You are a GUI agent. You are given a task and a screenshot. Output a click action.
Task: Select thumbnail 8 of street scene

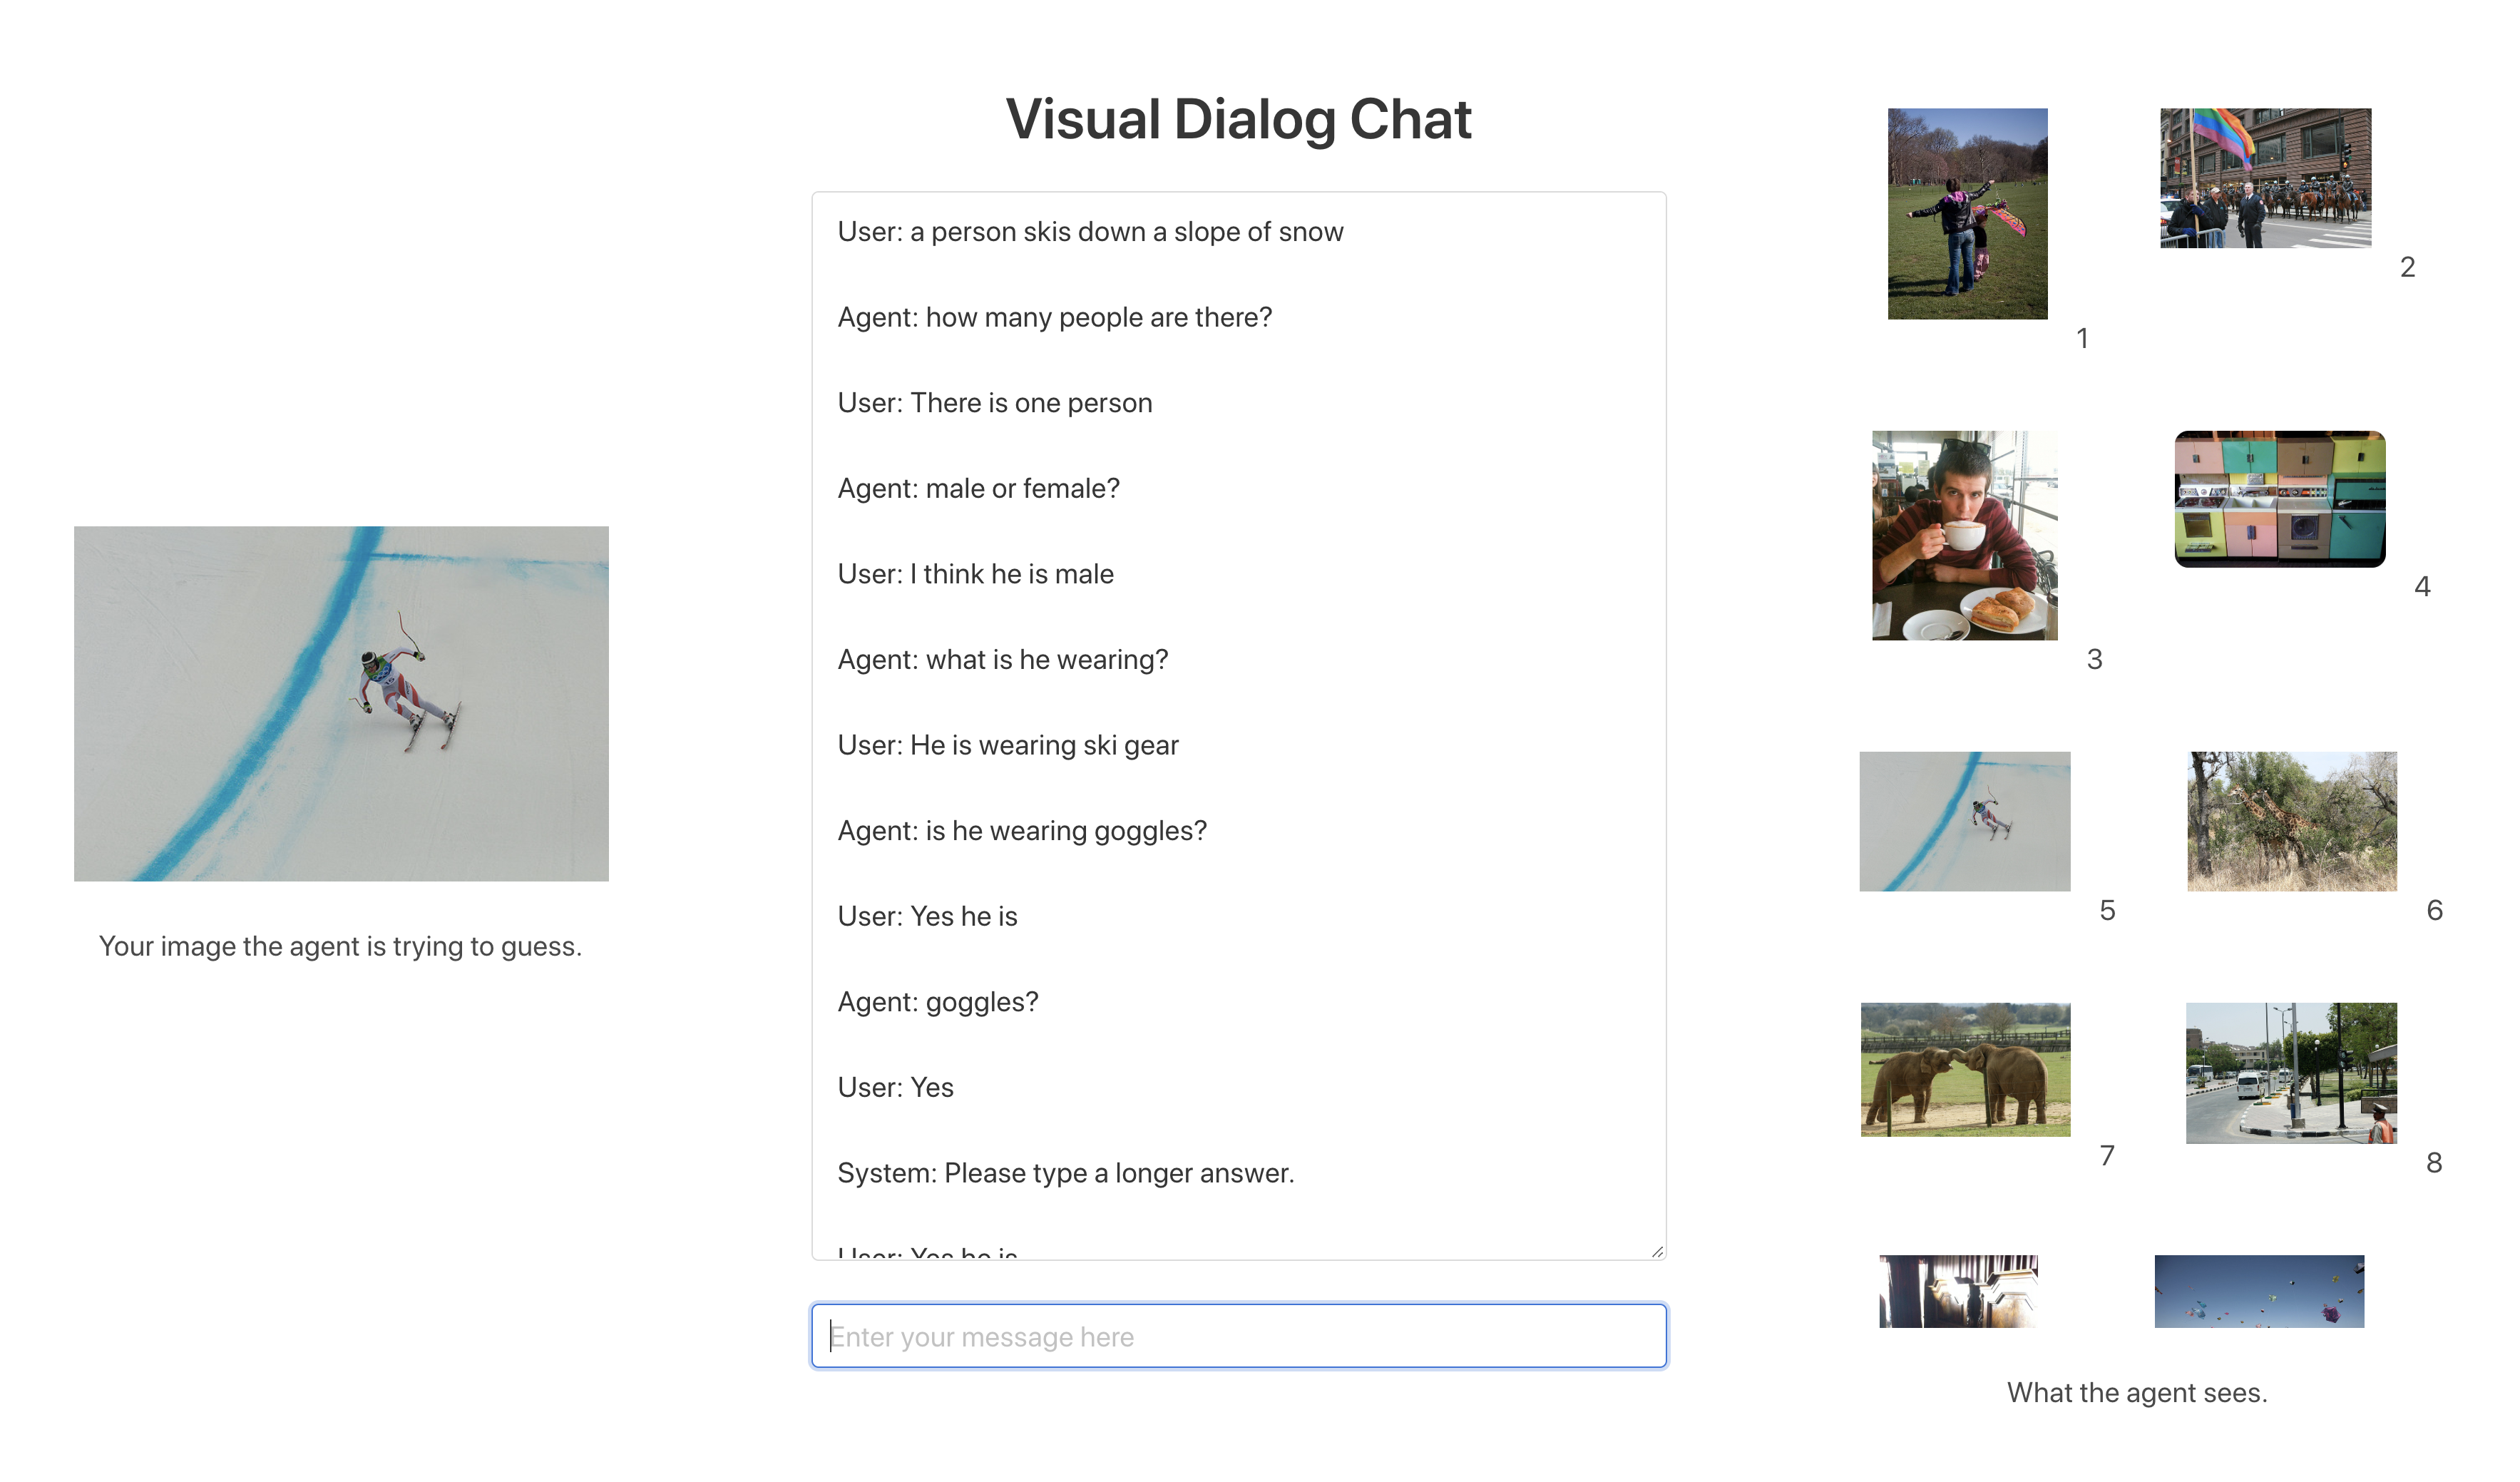click(2290, 1072)
